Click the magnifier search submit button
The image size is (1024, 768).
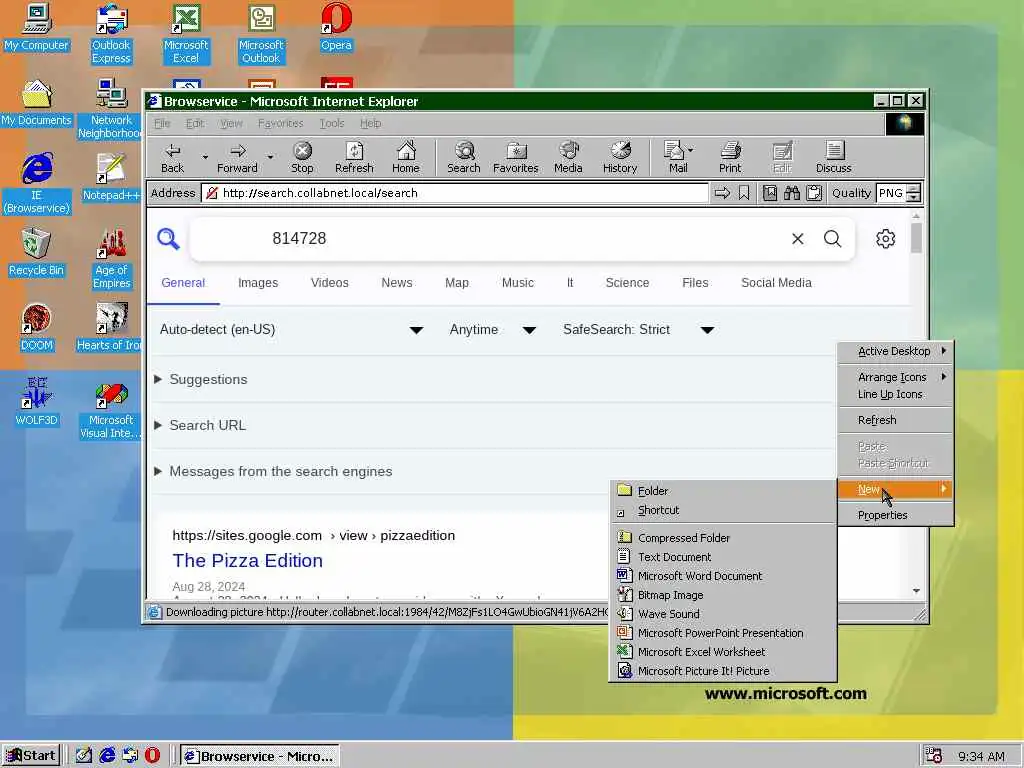pyautogui.click(x=832, y=239)
